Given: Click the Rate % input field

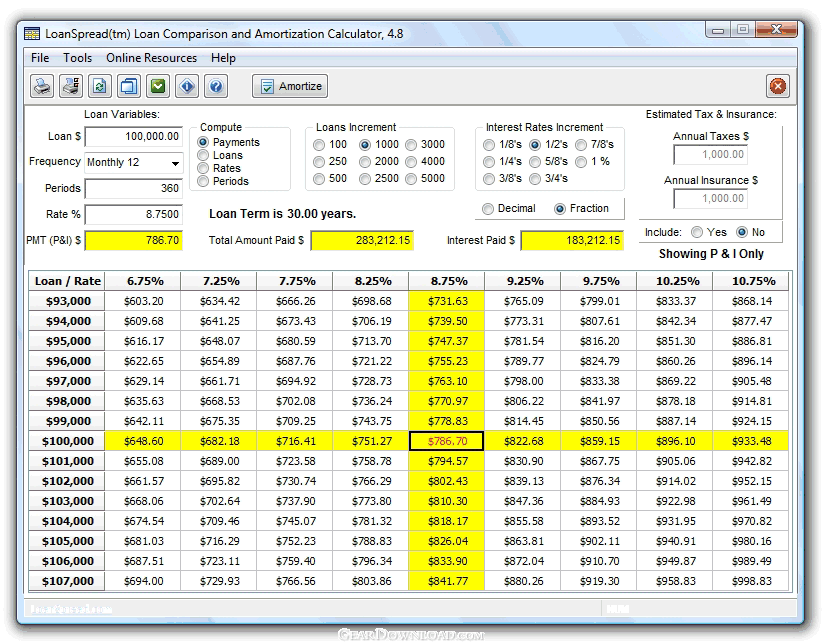Looking at the screenshot, I should [x=134, y=214].
